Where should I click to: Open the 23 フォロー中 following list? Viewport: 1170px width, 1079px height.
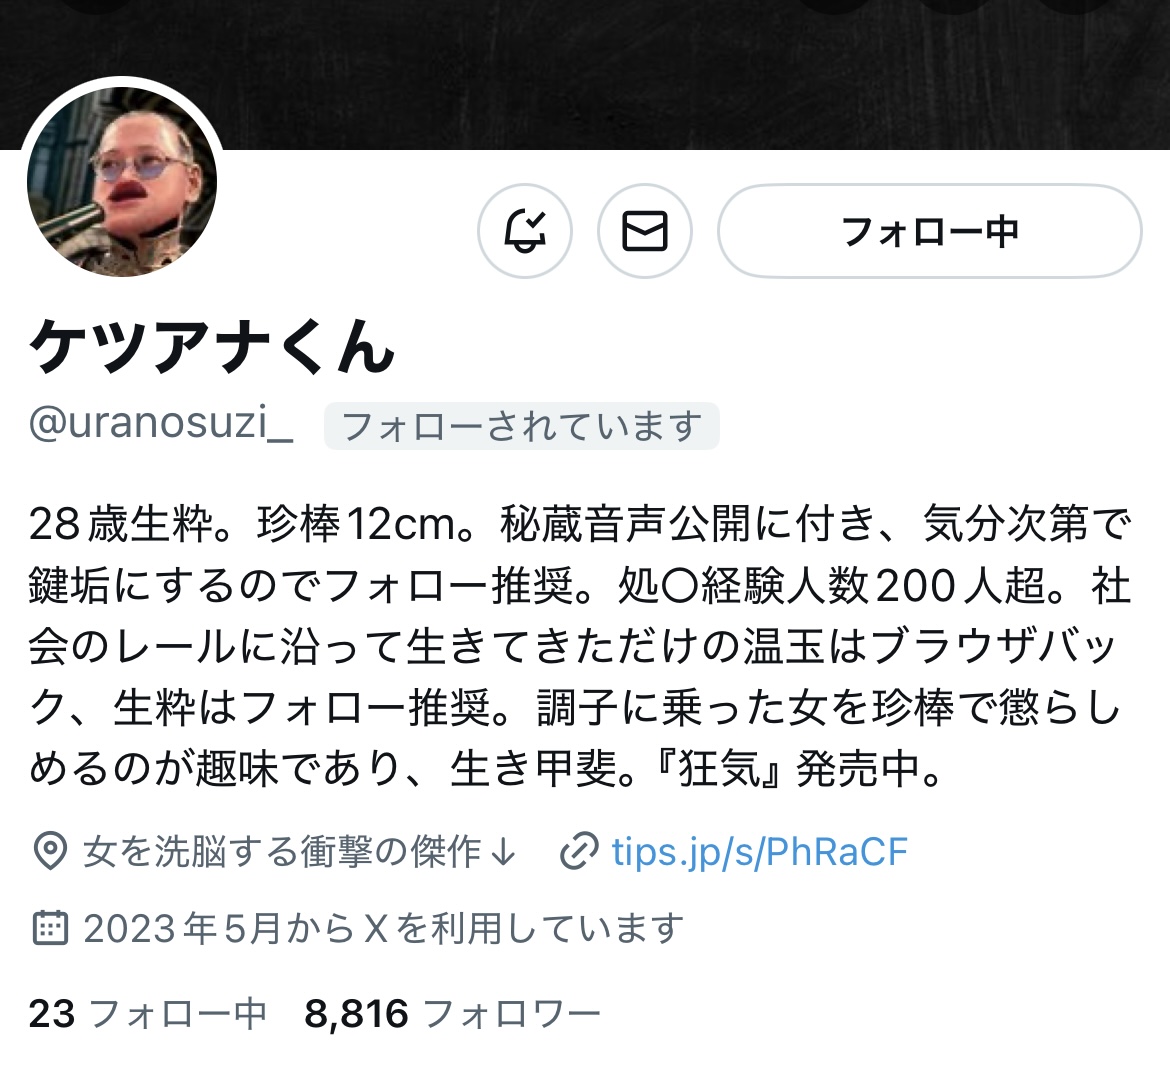click(x=148, y=1013)
